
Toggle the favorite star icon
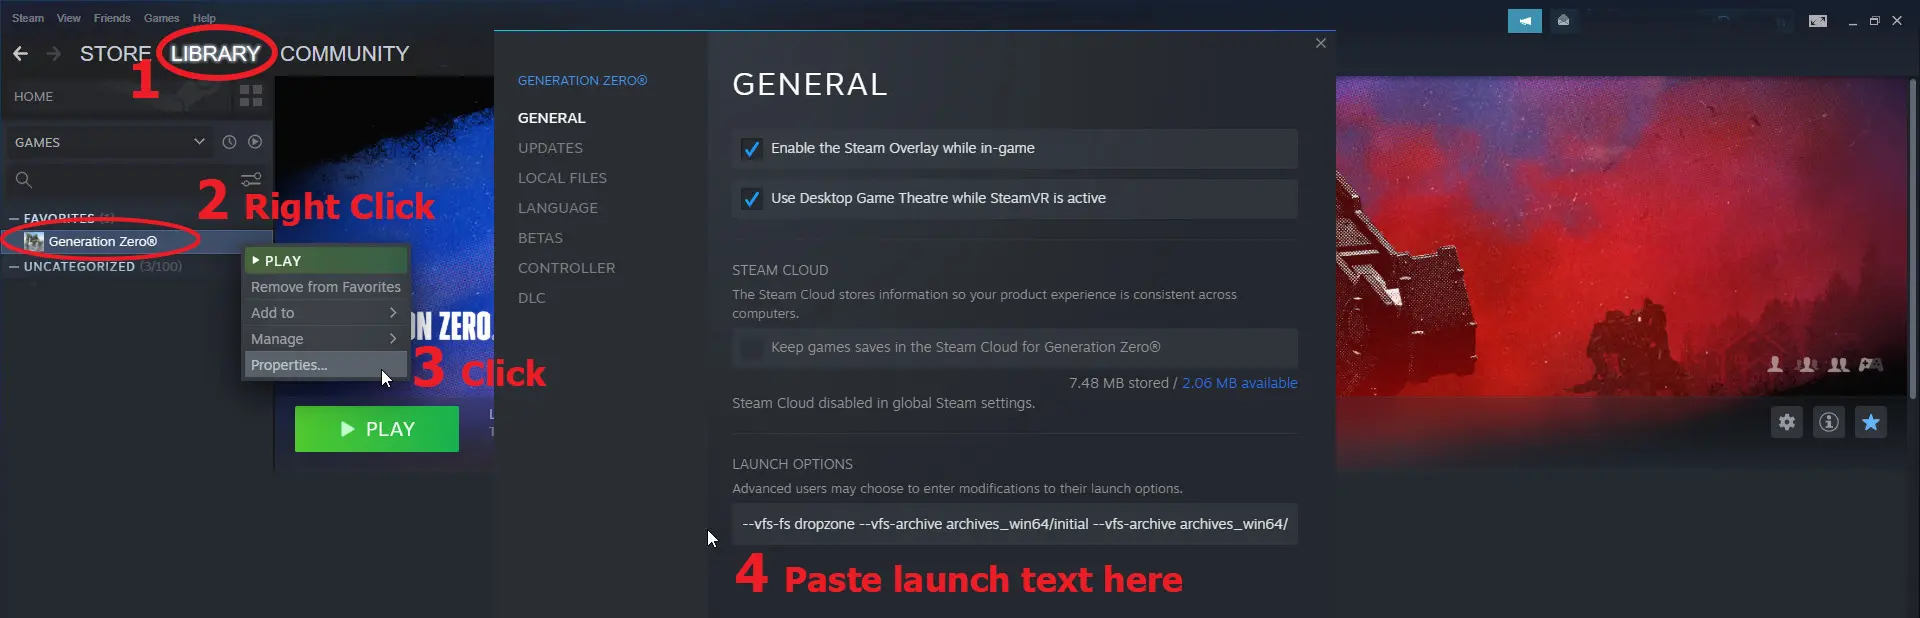pyautogui.click(x=1871, y=422)
